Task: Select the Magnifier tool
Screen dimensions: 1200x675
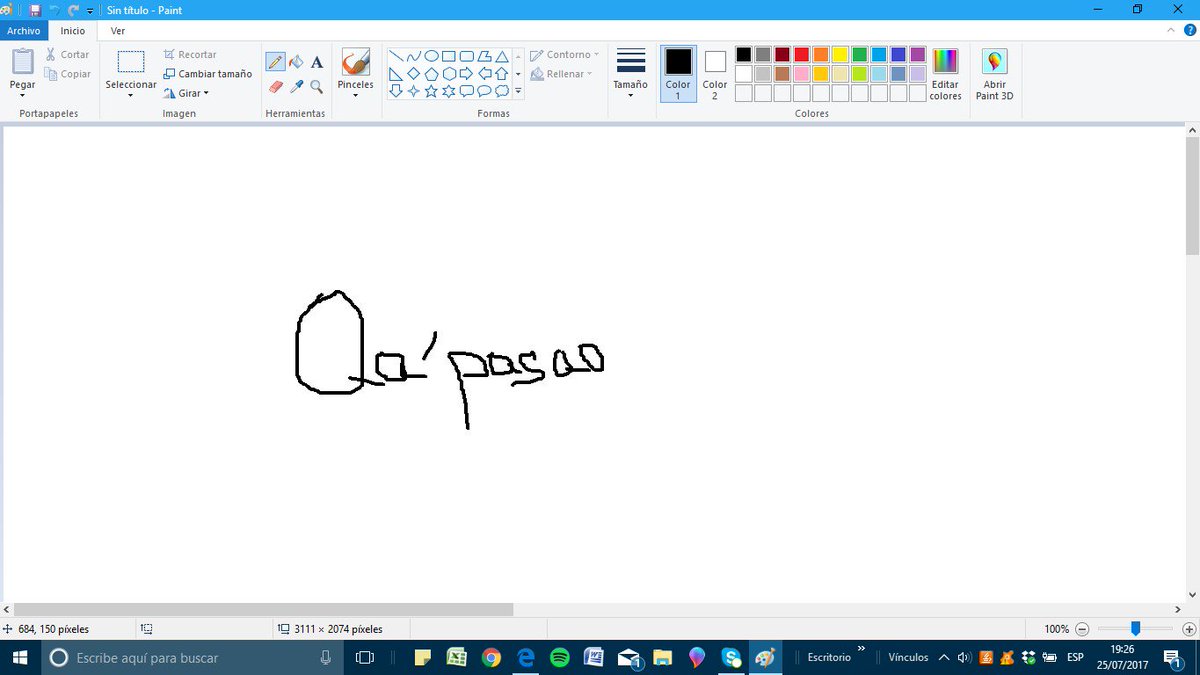Action: pos(317,87)
